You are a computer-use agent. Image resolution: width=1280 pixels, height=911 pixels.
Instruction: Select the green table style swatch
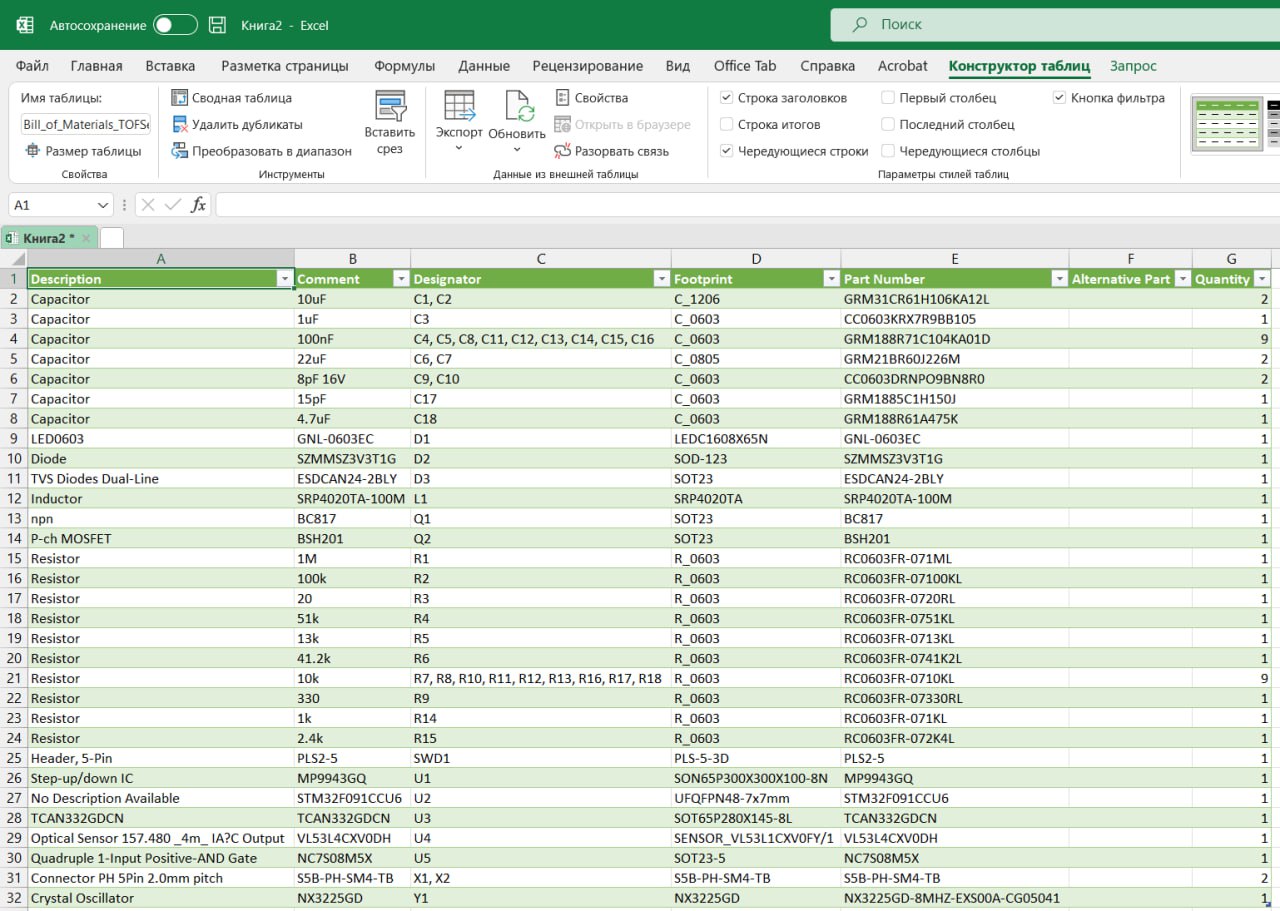pos(1227,123)
